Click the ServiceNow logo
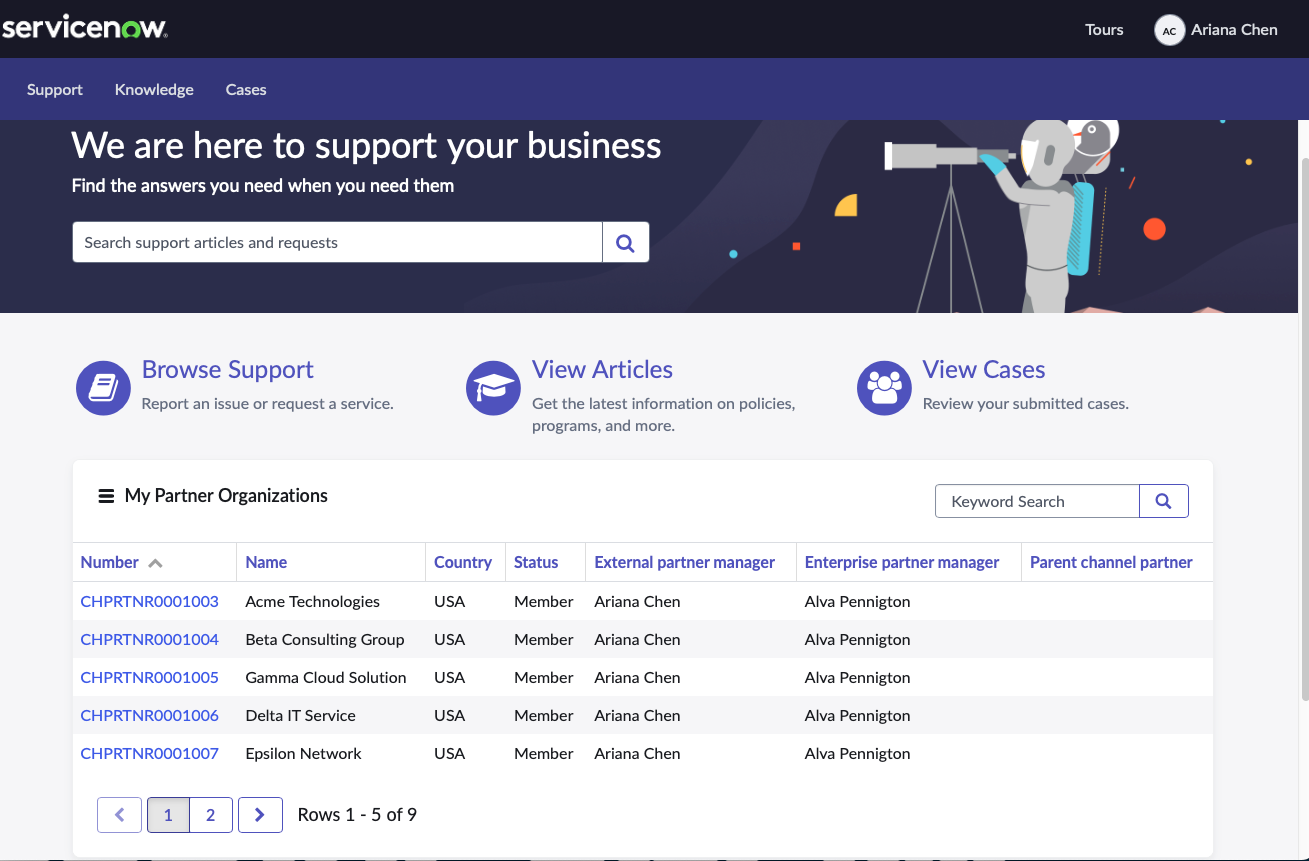Image resolution: width=1309 pixels, height=861 pixels. [84, 28]
